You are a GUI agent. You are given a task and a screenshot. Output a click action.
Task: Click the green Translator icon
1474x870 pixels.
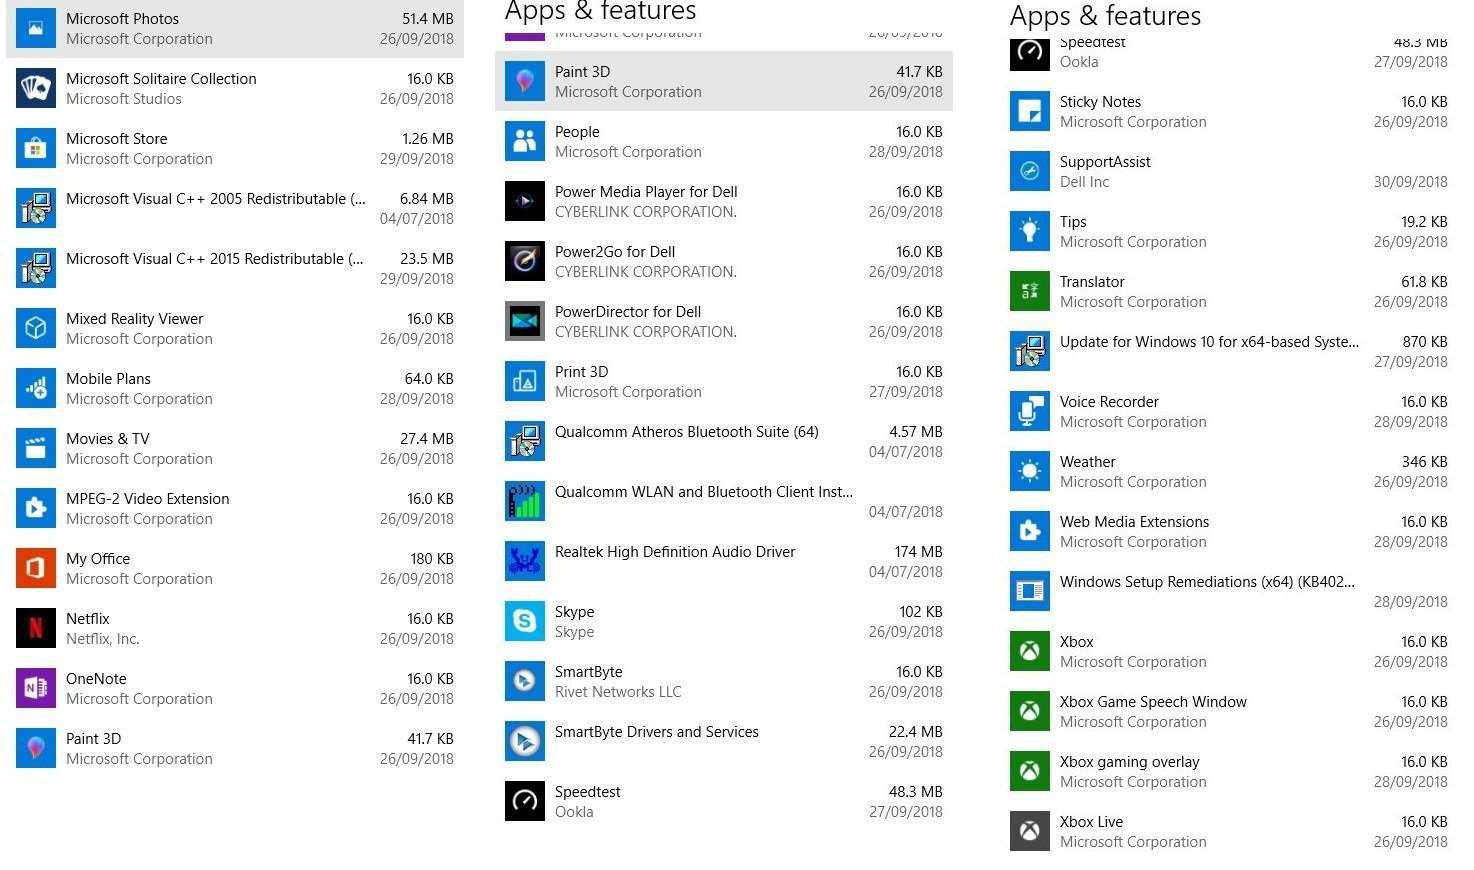coord(1030,291)
